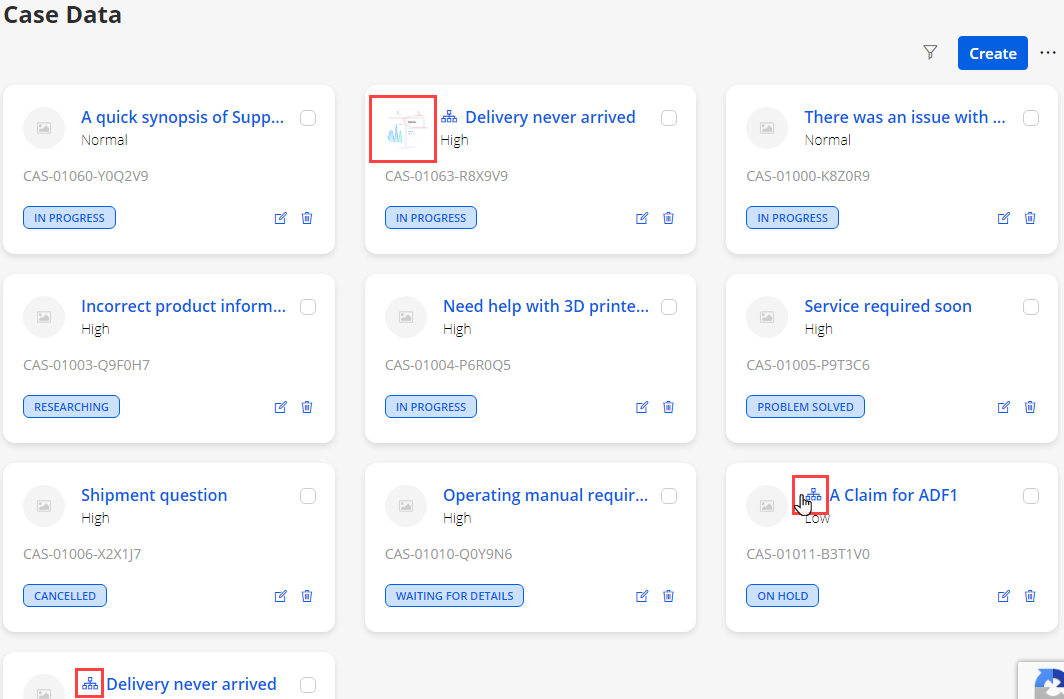Select the A quick synopsis case checkbox

coord(308,118)
